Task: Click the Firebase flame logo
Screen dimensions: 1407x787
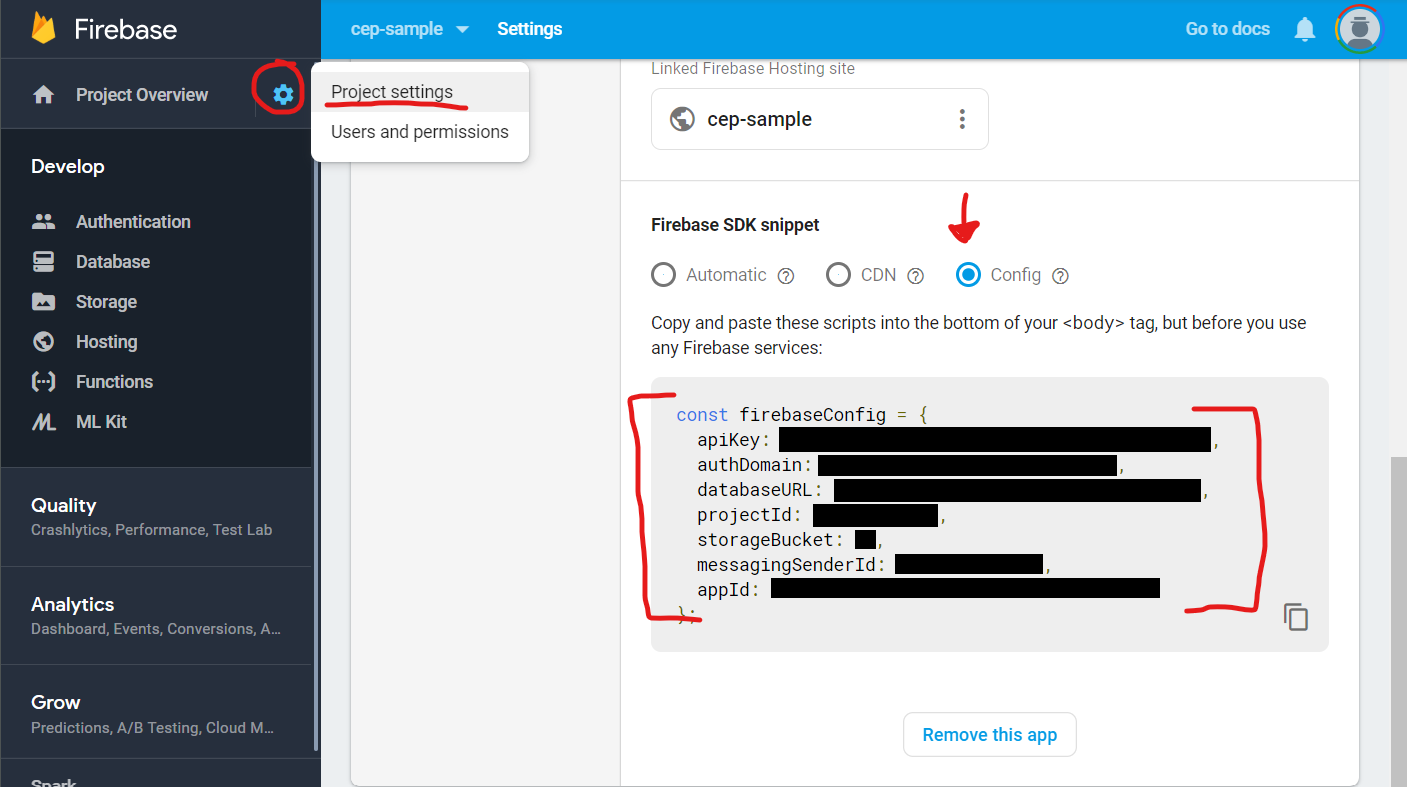Action: (x=44, y=29)
